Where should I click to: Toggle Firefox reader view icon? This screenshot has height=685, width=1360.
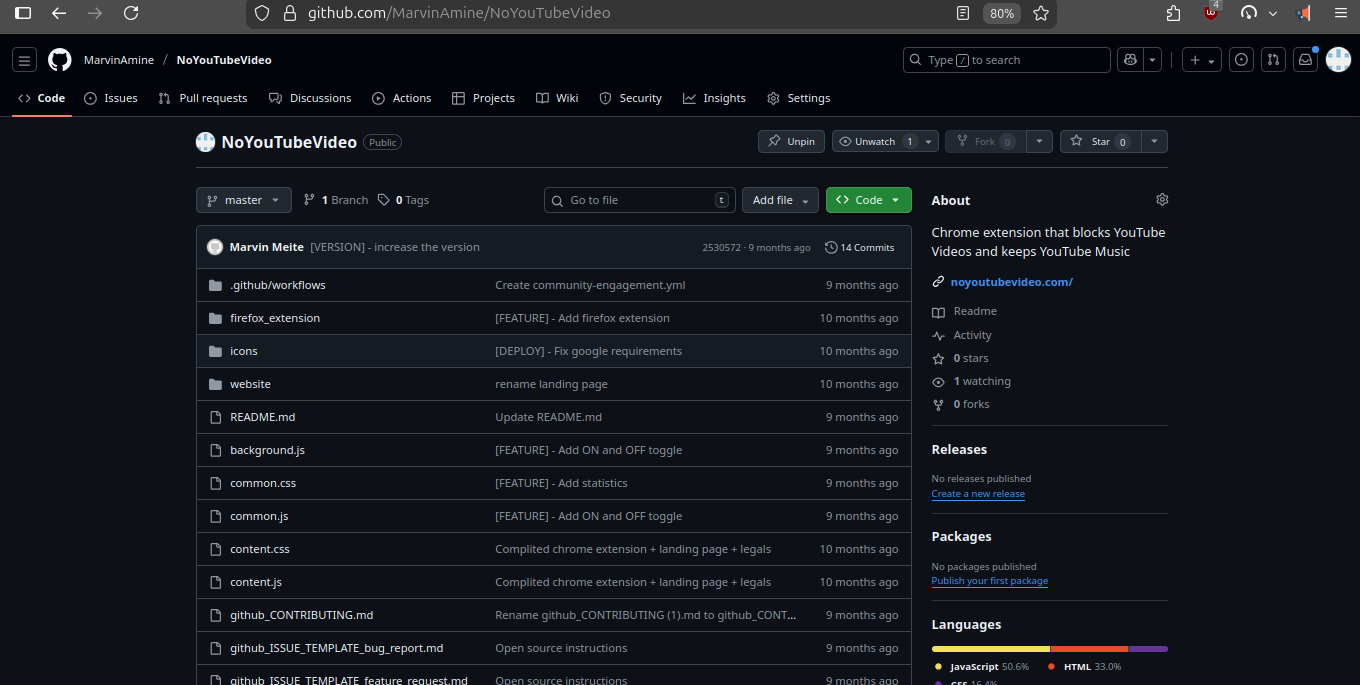[x=963, y=13]
